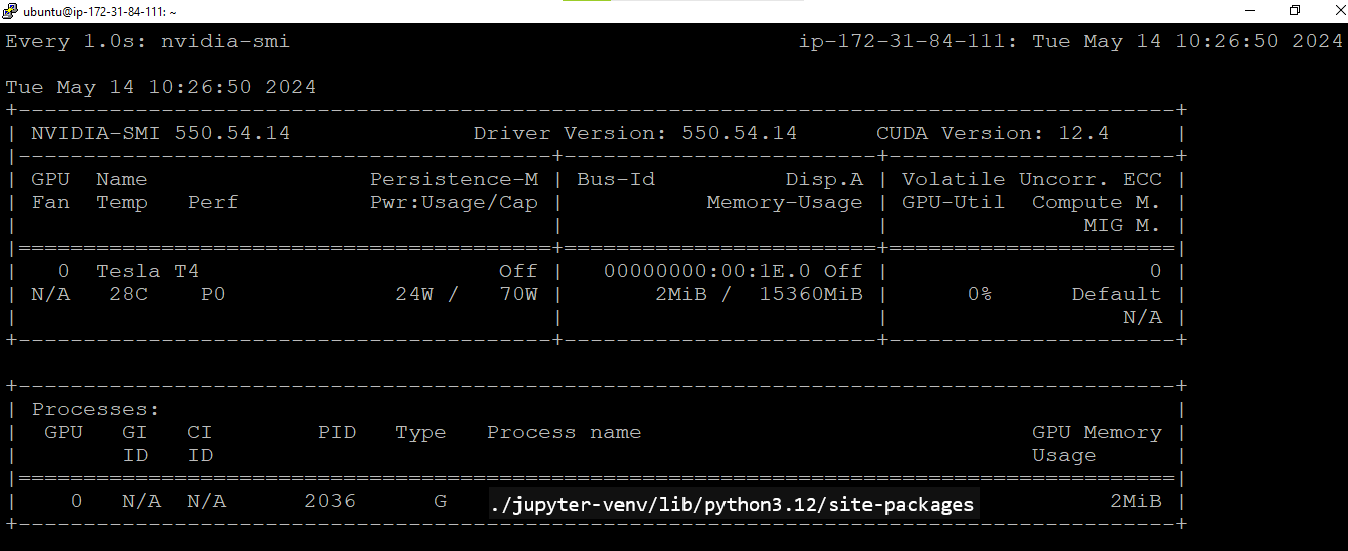Viewport: 1348px width, 551px height.
Task: Click the 'Driver Version: 550.54.14' text
Action: click(x=635, y=133)
